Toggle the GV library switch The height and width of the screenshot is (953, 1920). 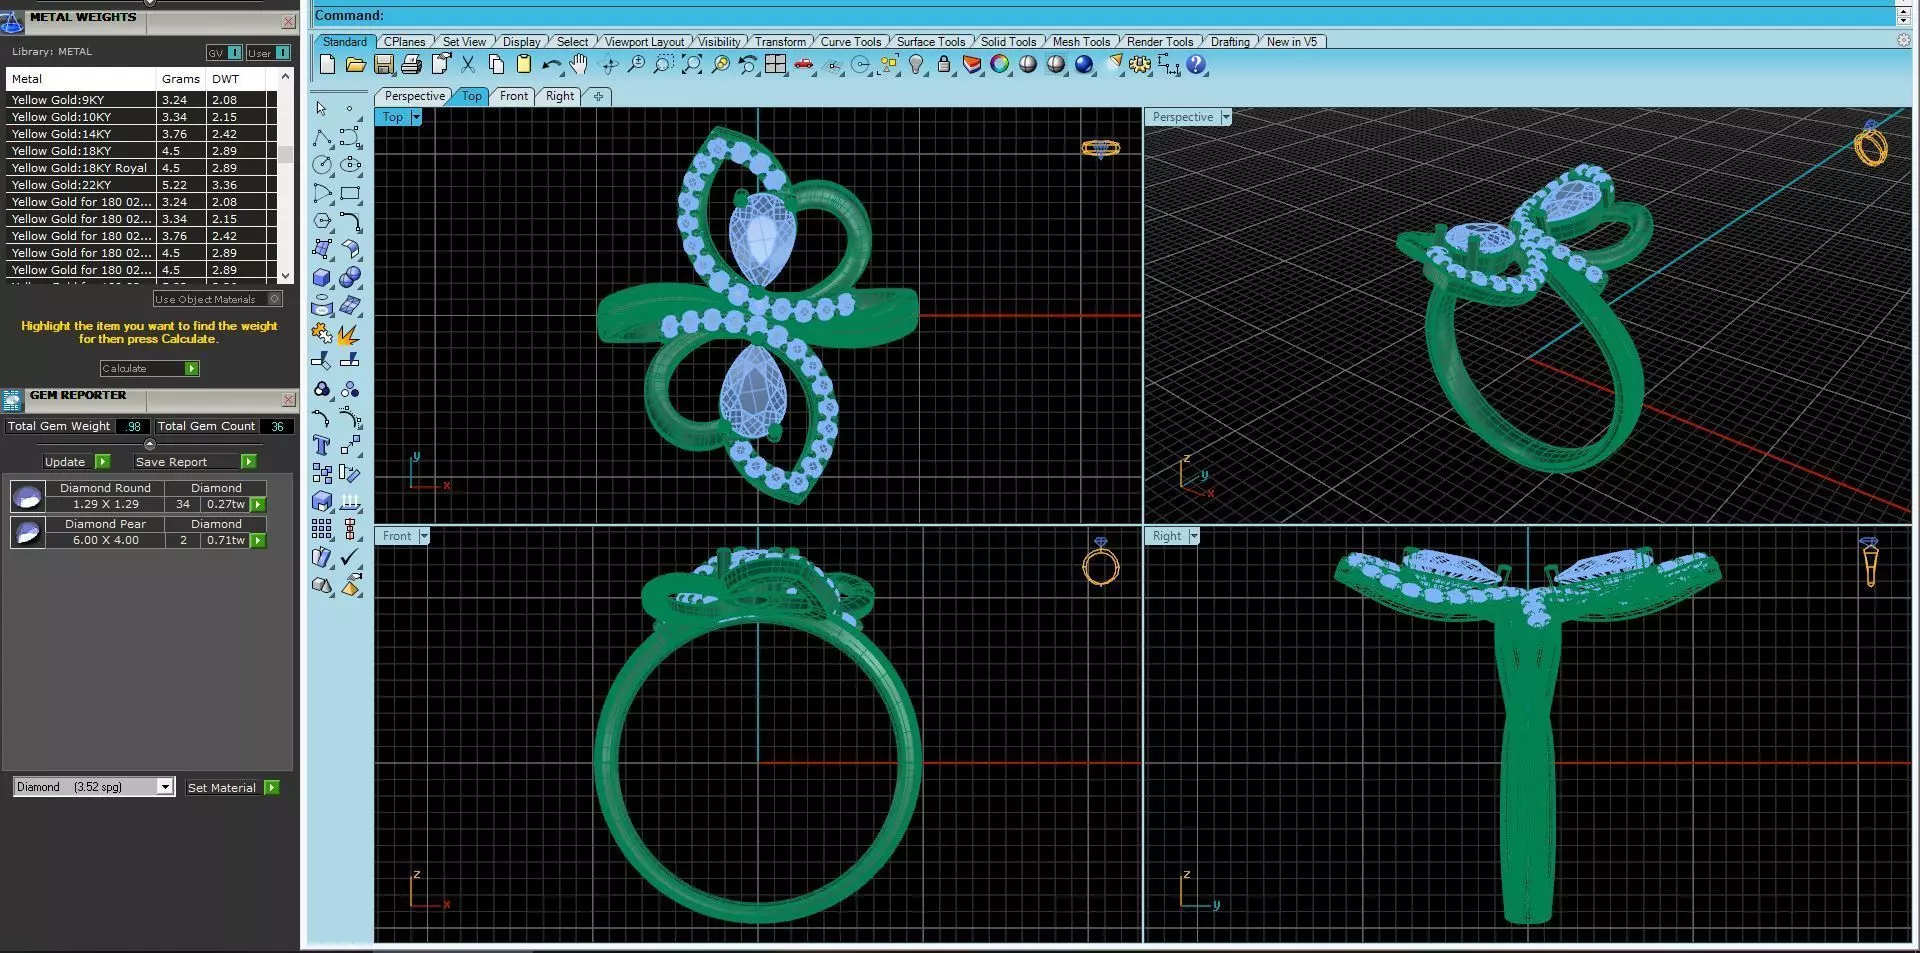point(235,53)
